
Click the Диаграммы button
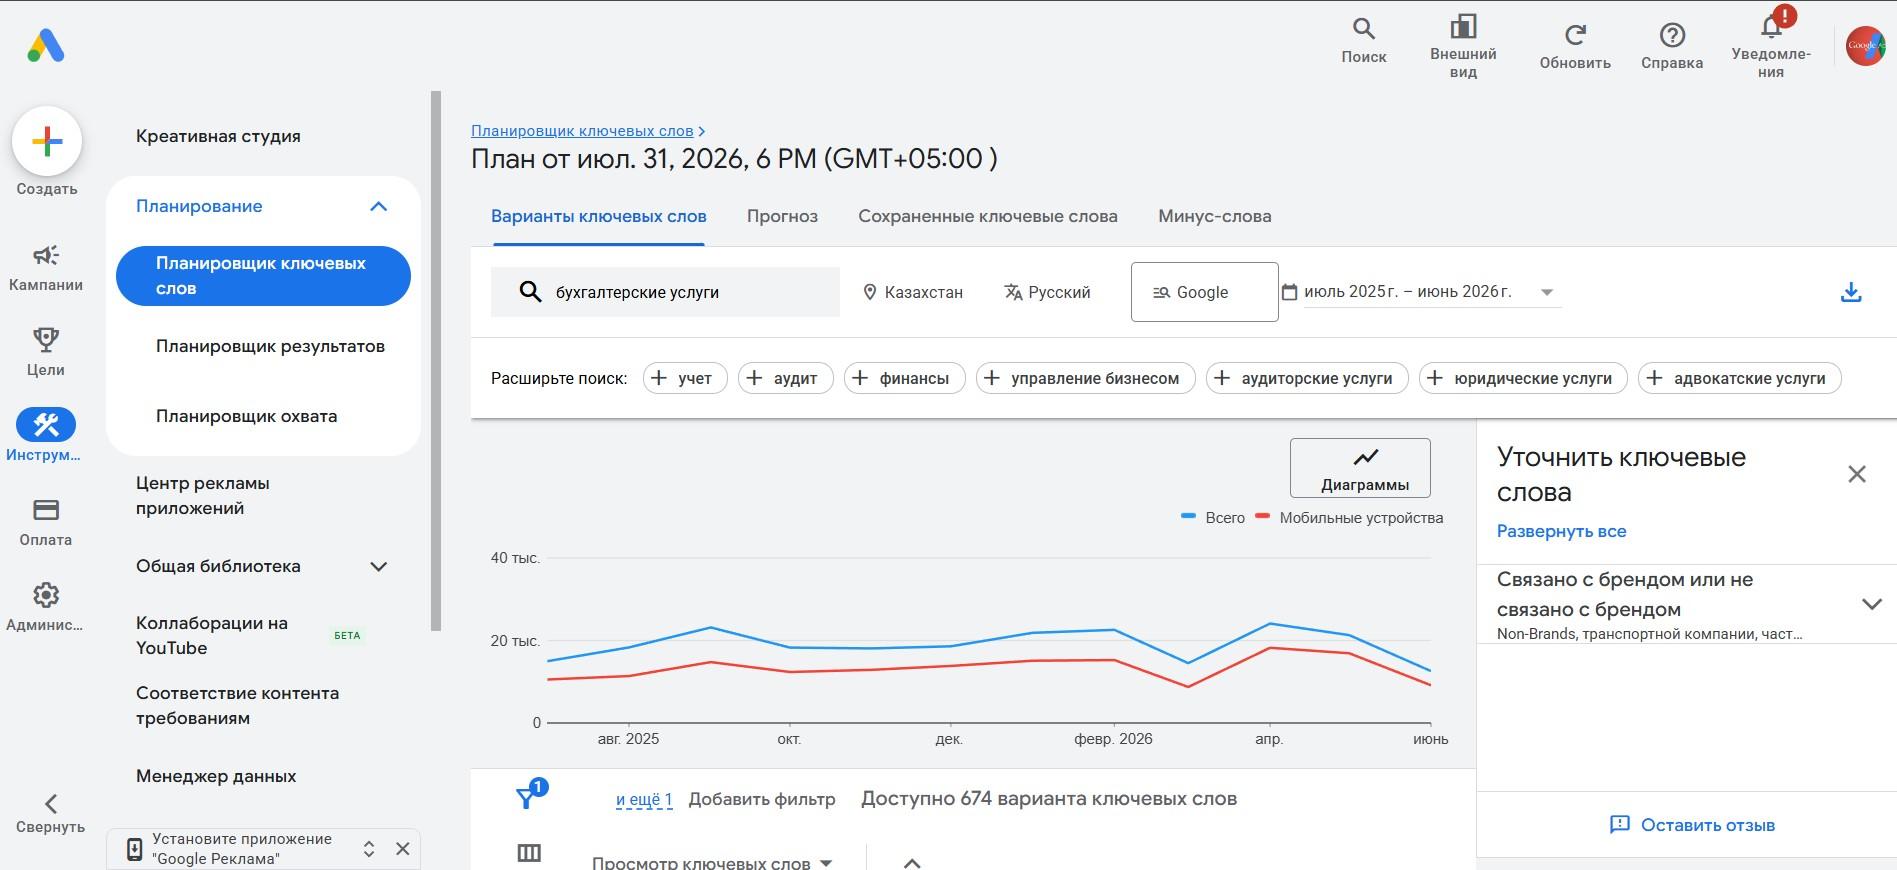click(1360, 468)
